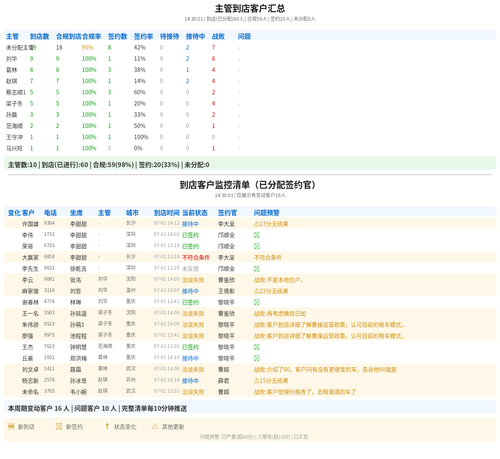
Task: Click customer name 许国雄
Action: coord(30,224)
